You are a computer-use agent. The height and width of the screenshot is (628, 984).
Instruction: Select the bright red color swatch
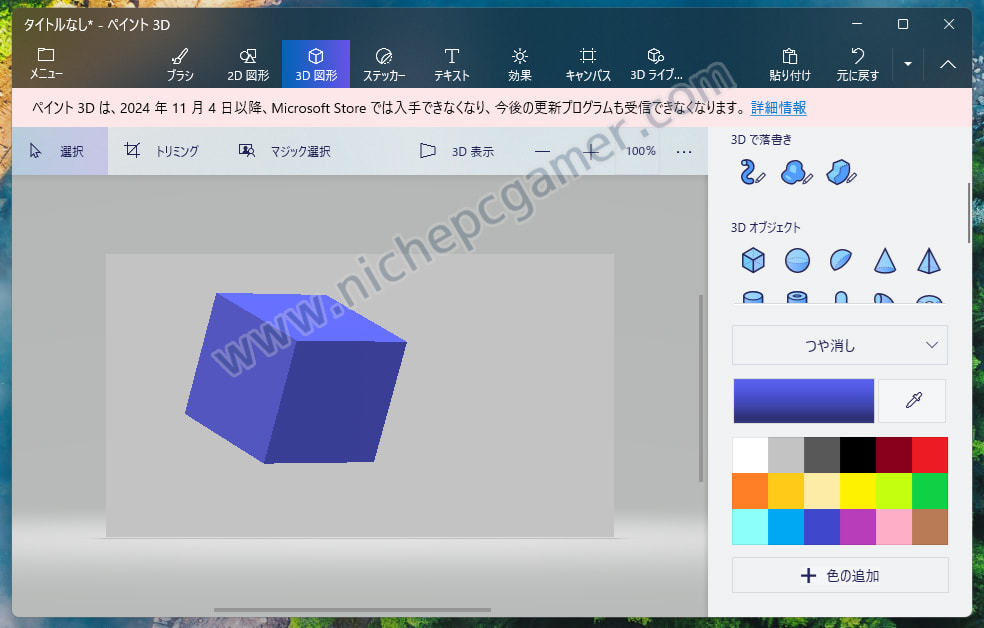[930, 455]
